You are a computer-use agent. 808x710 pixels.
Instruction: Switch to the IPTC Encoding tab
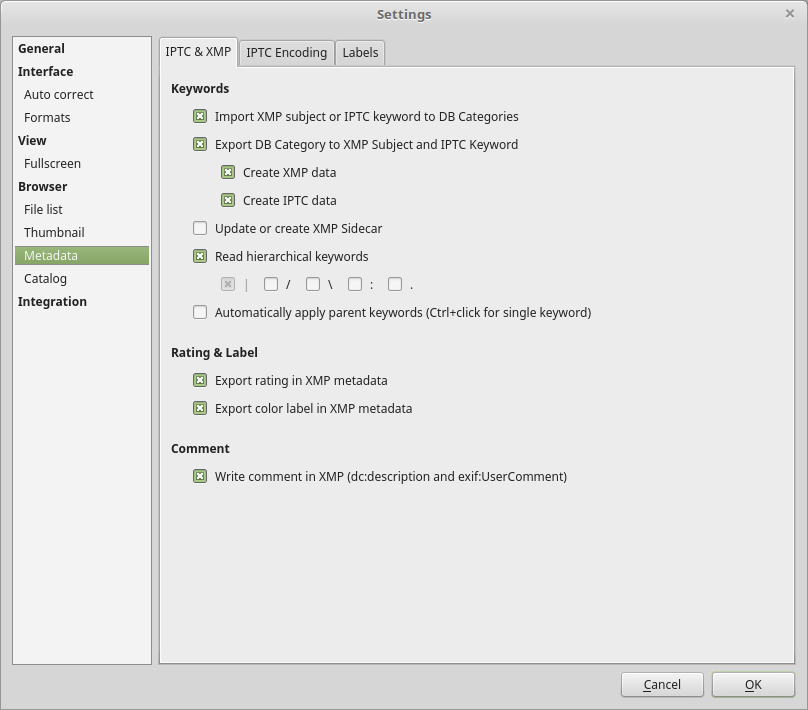pyautogui.click(x=286, y=53)
